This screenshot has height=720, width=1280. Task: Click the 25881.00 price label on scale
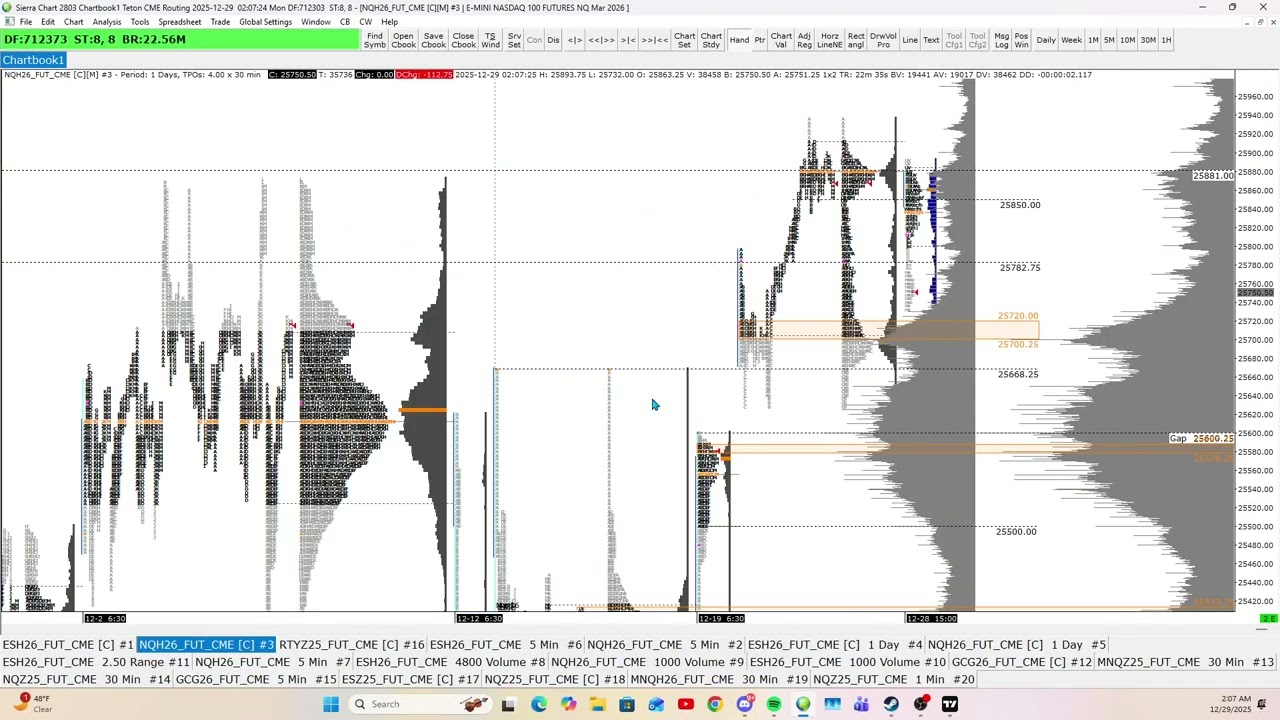click(1213, 176)
